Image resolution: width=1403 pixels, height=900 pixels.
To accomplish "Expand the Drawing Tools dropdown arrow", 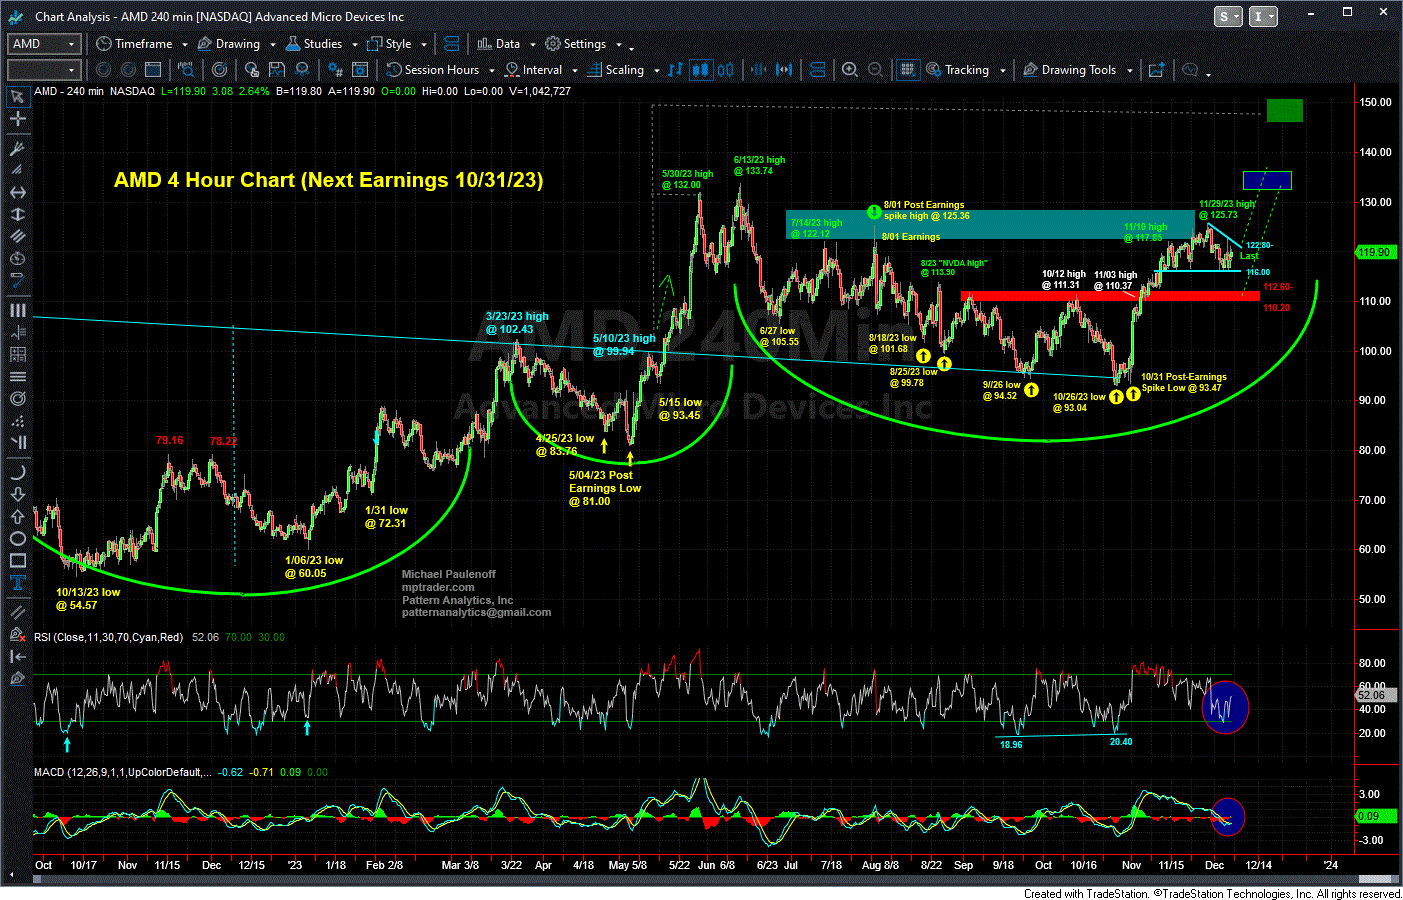I will 1129,71.
